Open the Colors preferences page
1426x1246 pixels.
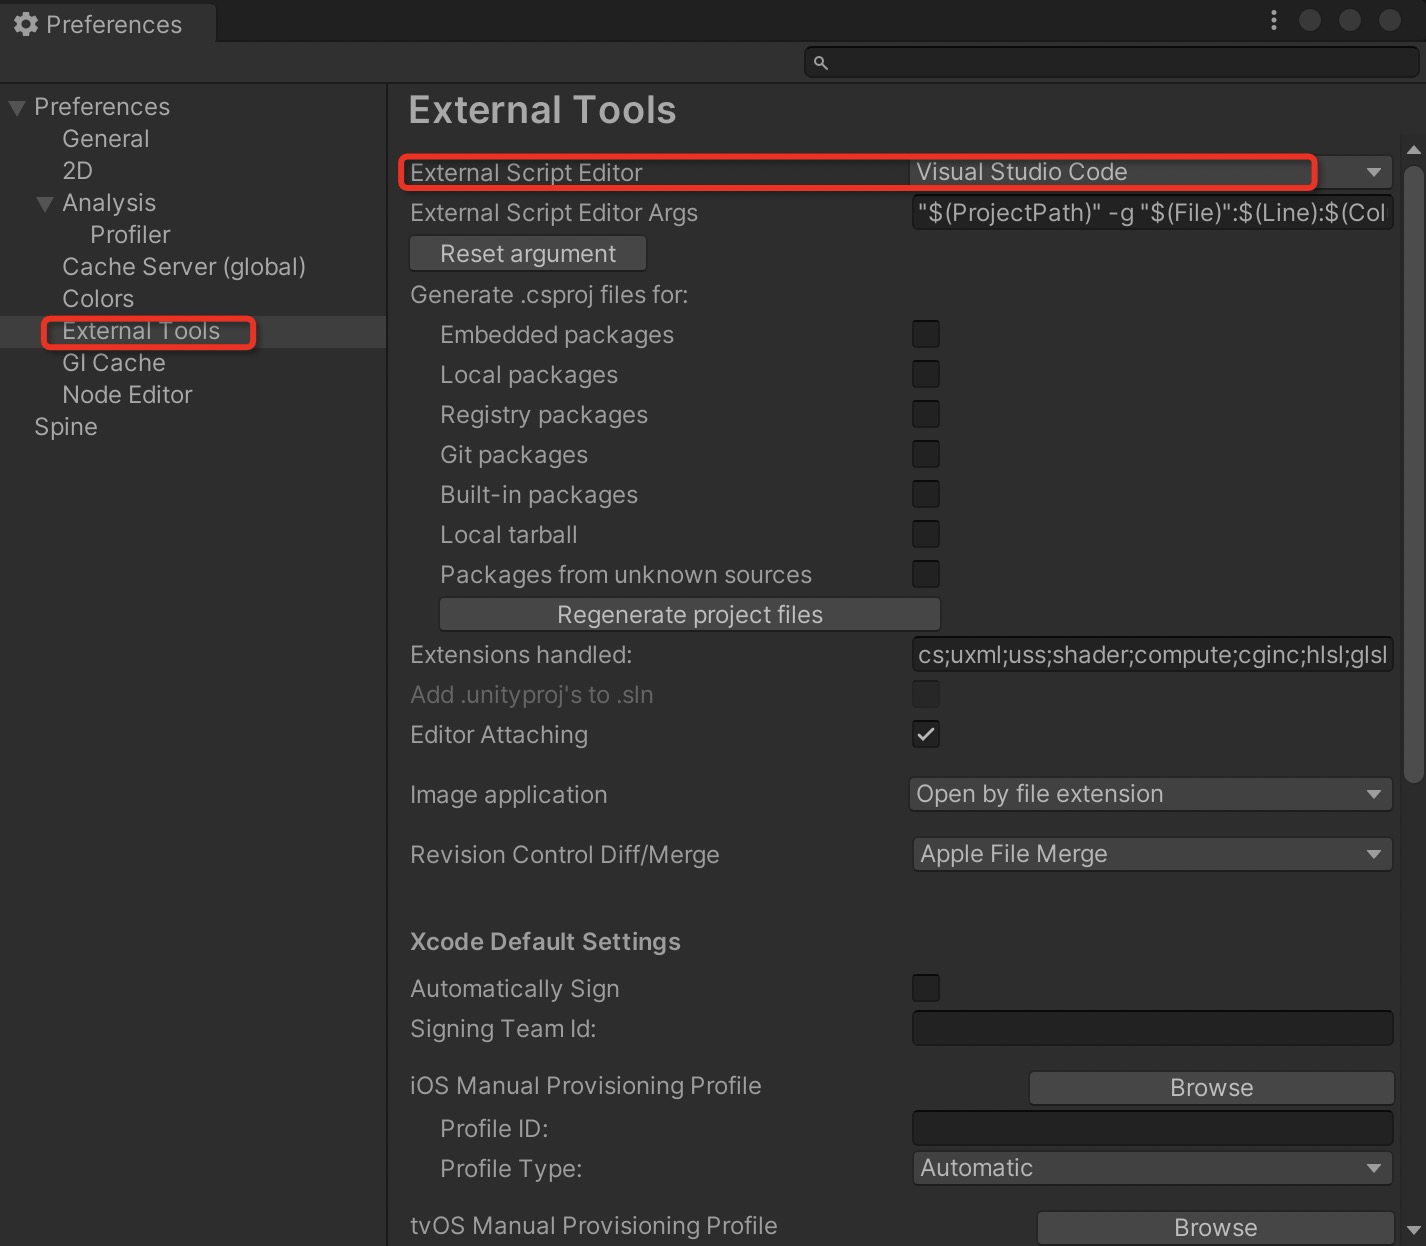point(98,299)
